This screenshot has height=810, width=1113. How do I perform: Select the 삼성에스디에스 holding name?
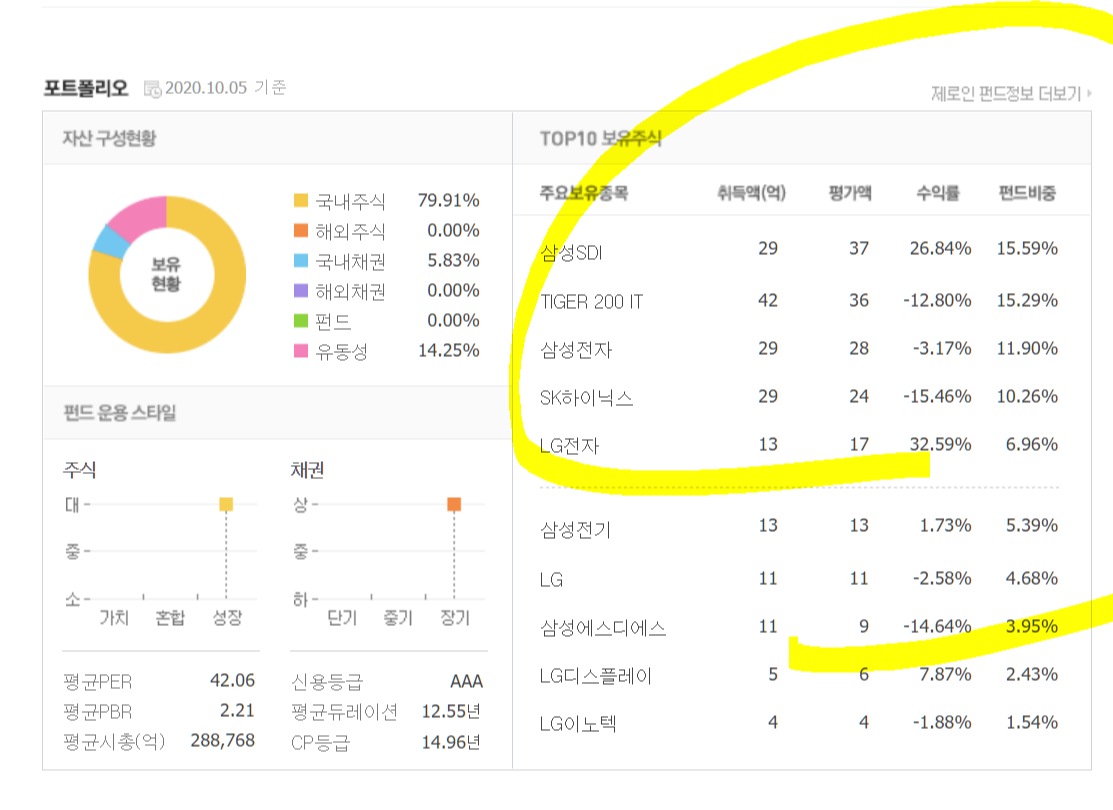coord(603,628)
